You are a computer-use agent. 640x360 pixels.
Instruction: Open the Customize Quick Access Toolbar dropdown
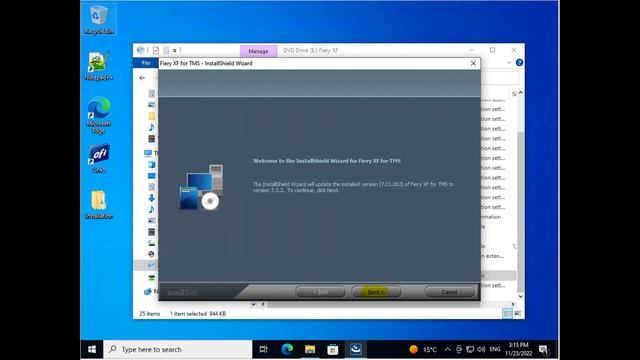175,51
